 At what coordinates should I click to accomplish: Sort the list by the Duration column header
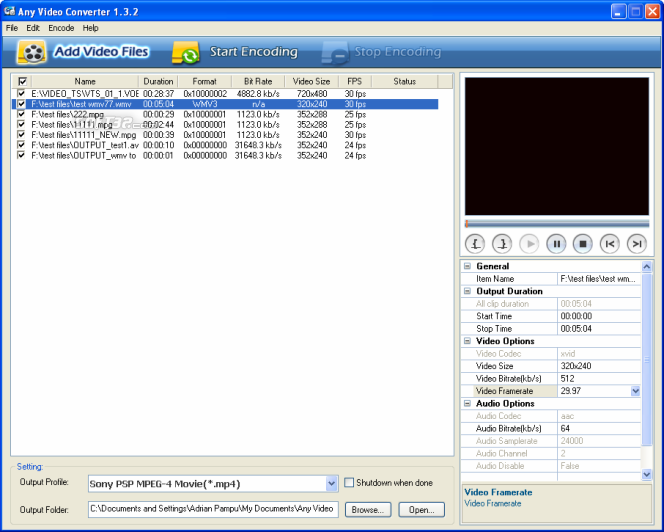158,81
